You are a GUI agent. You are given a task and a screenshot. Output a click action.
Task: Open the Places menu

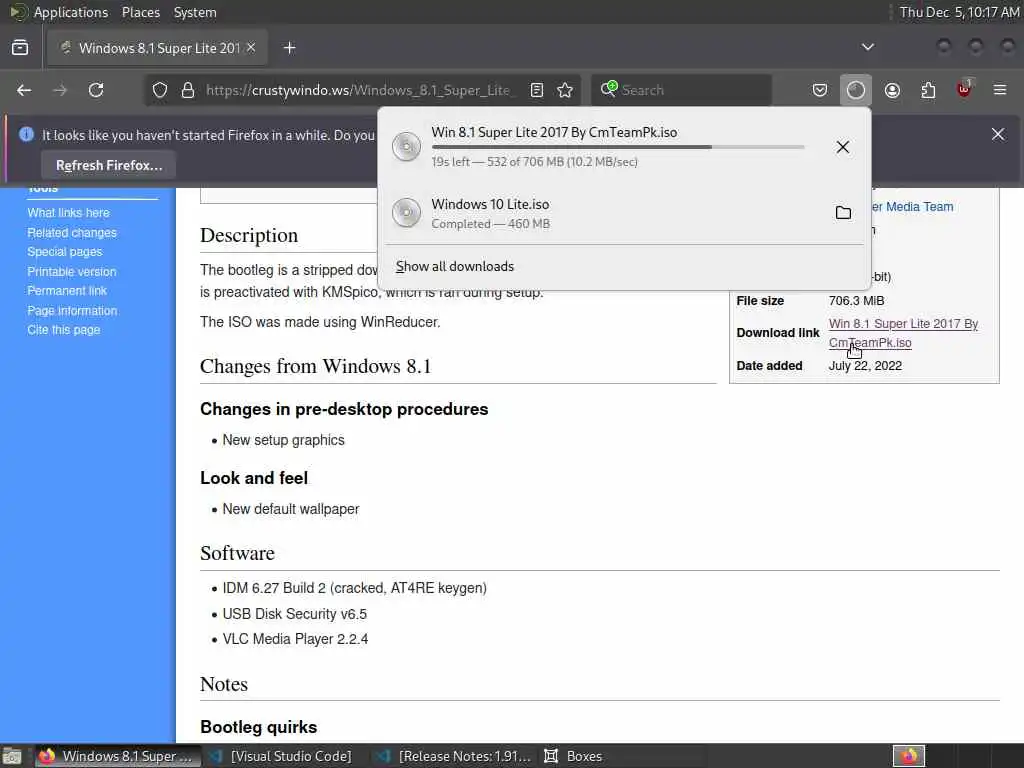(141, 12)
